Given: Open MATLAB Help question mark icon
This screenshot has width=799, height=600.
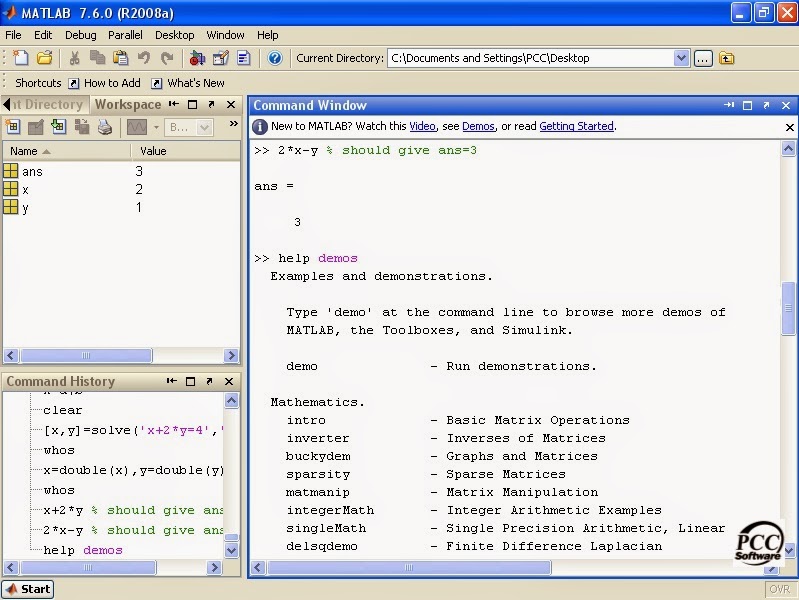Looking at the screenshot, I should 275,58.
